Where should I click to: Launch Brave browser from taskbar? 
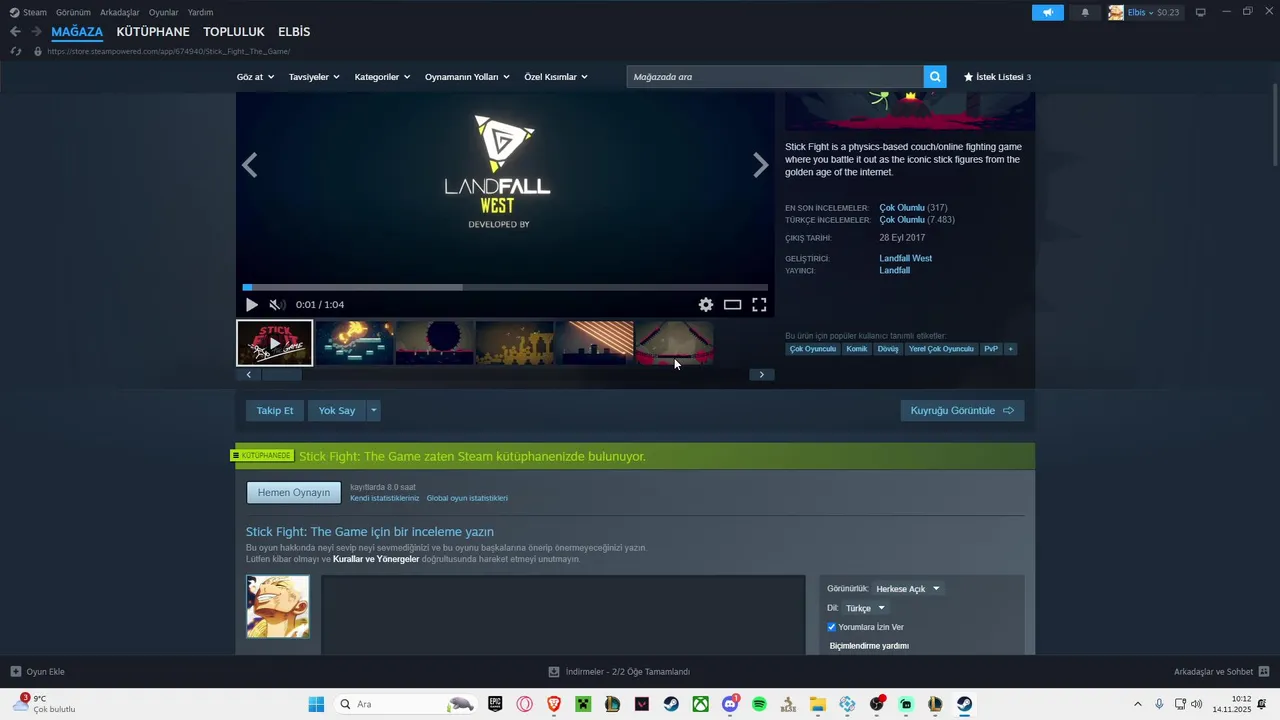tap(554, 704)
